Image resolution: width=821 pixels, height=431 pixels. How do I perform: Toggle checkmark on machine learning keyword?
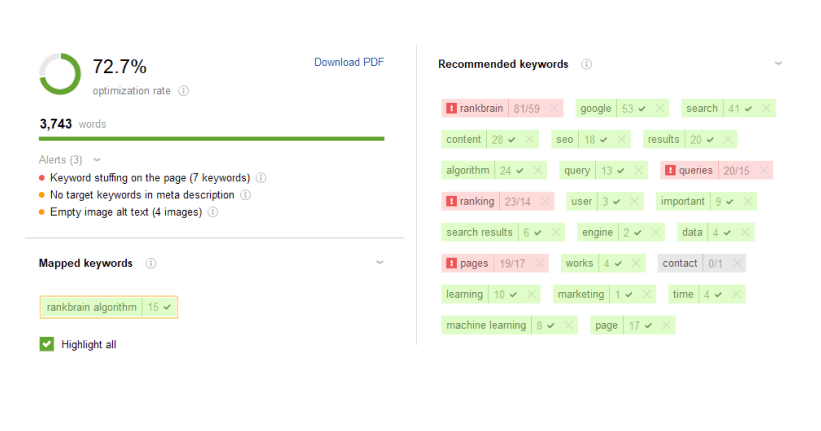[x=551, y=326]
